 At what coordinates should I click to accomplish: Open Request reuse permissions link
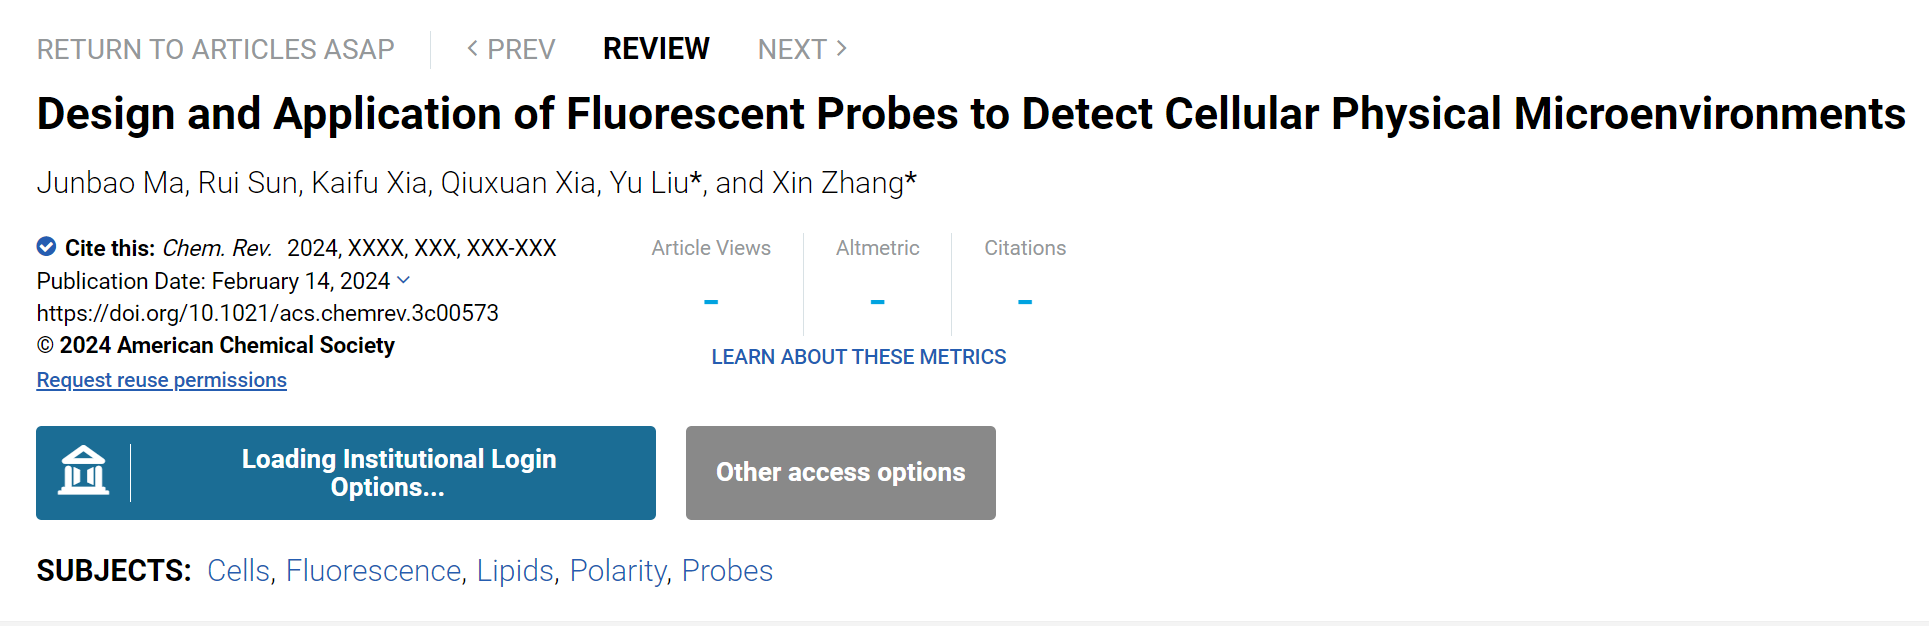tap(162, 380)
